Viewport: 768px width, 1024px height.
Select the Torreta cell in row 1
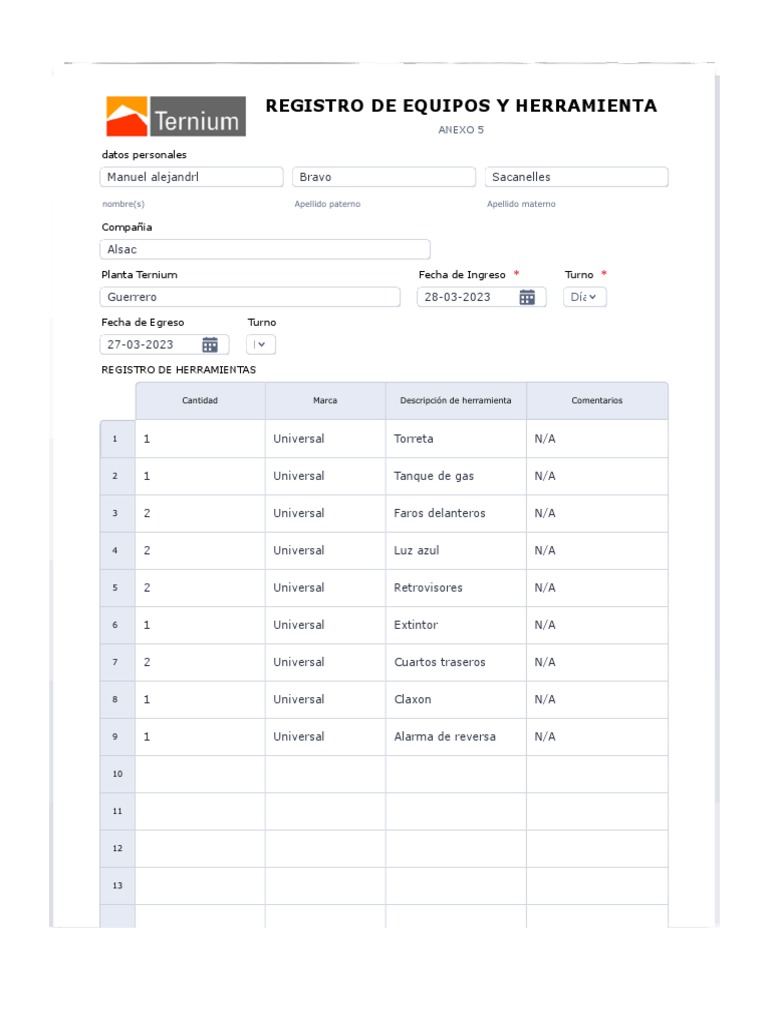tap(456, 439)
